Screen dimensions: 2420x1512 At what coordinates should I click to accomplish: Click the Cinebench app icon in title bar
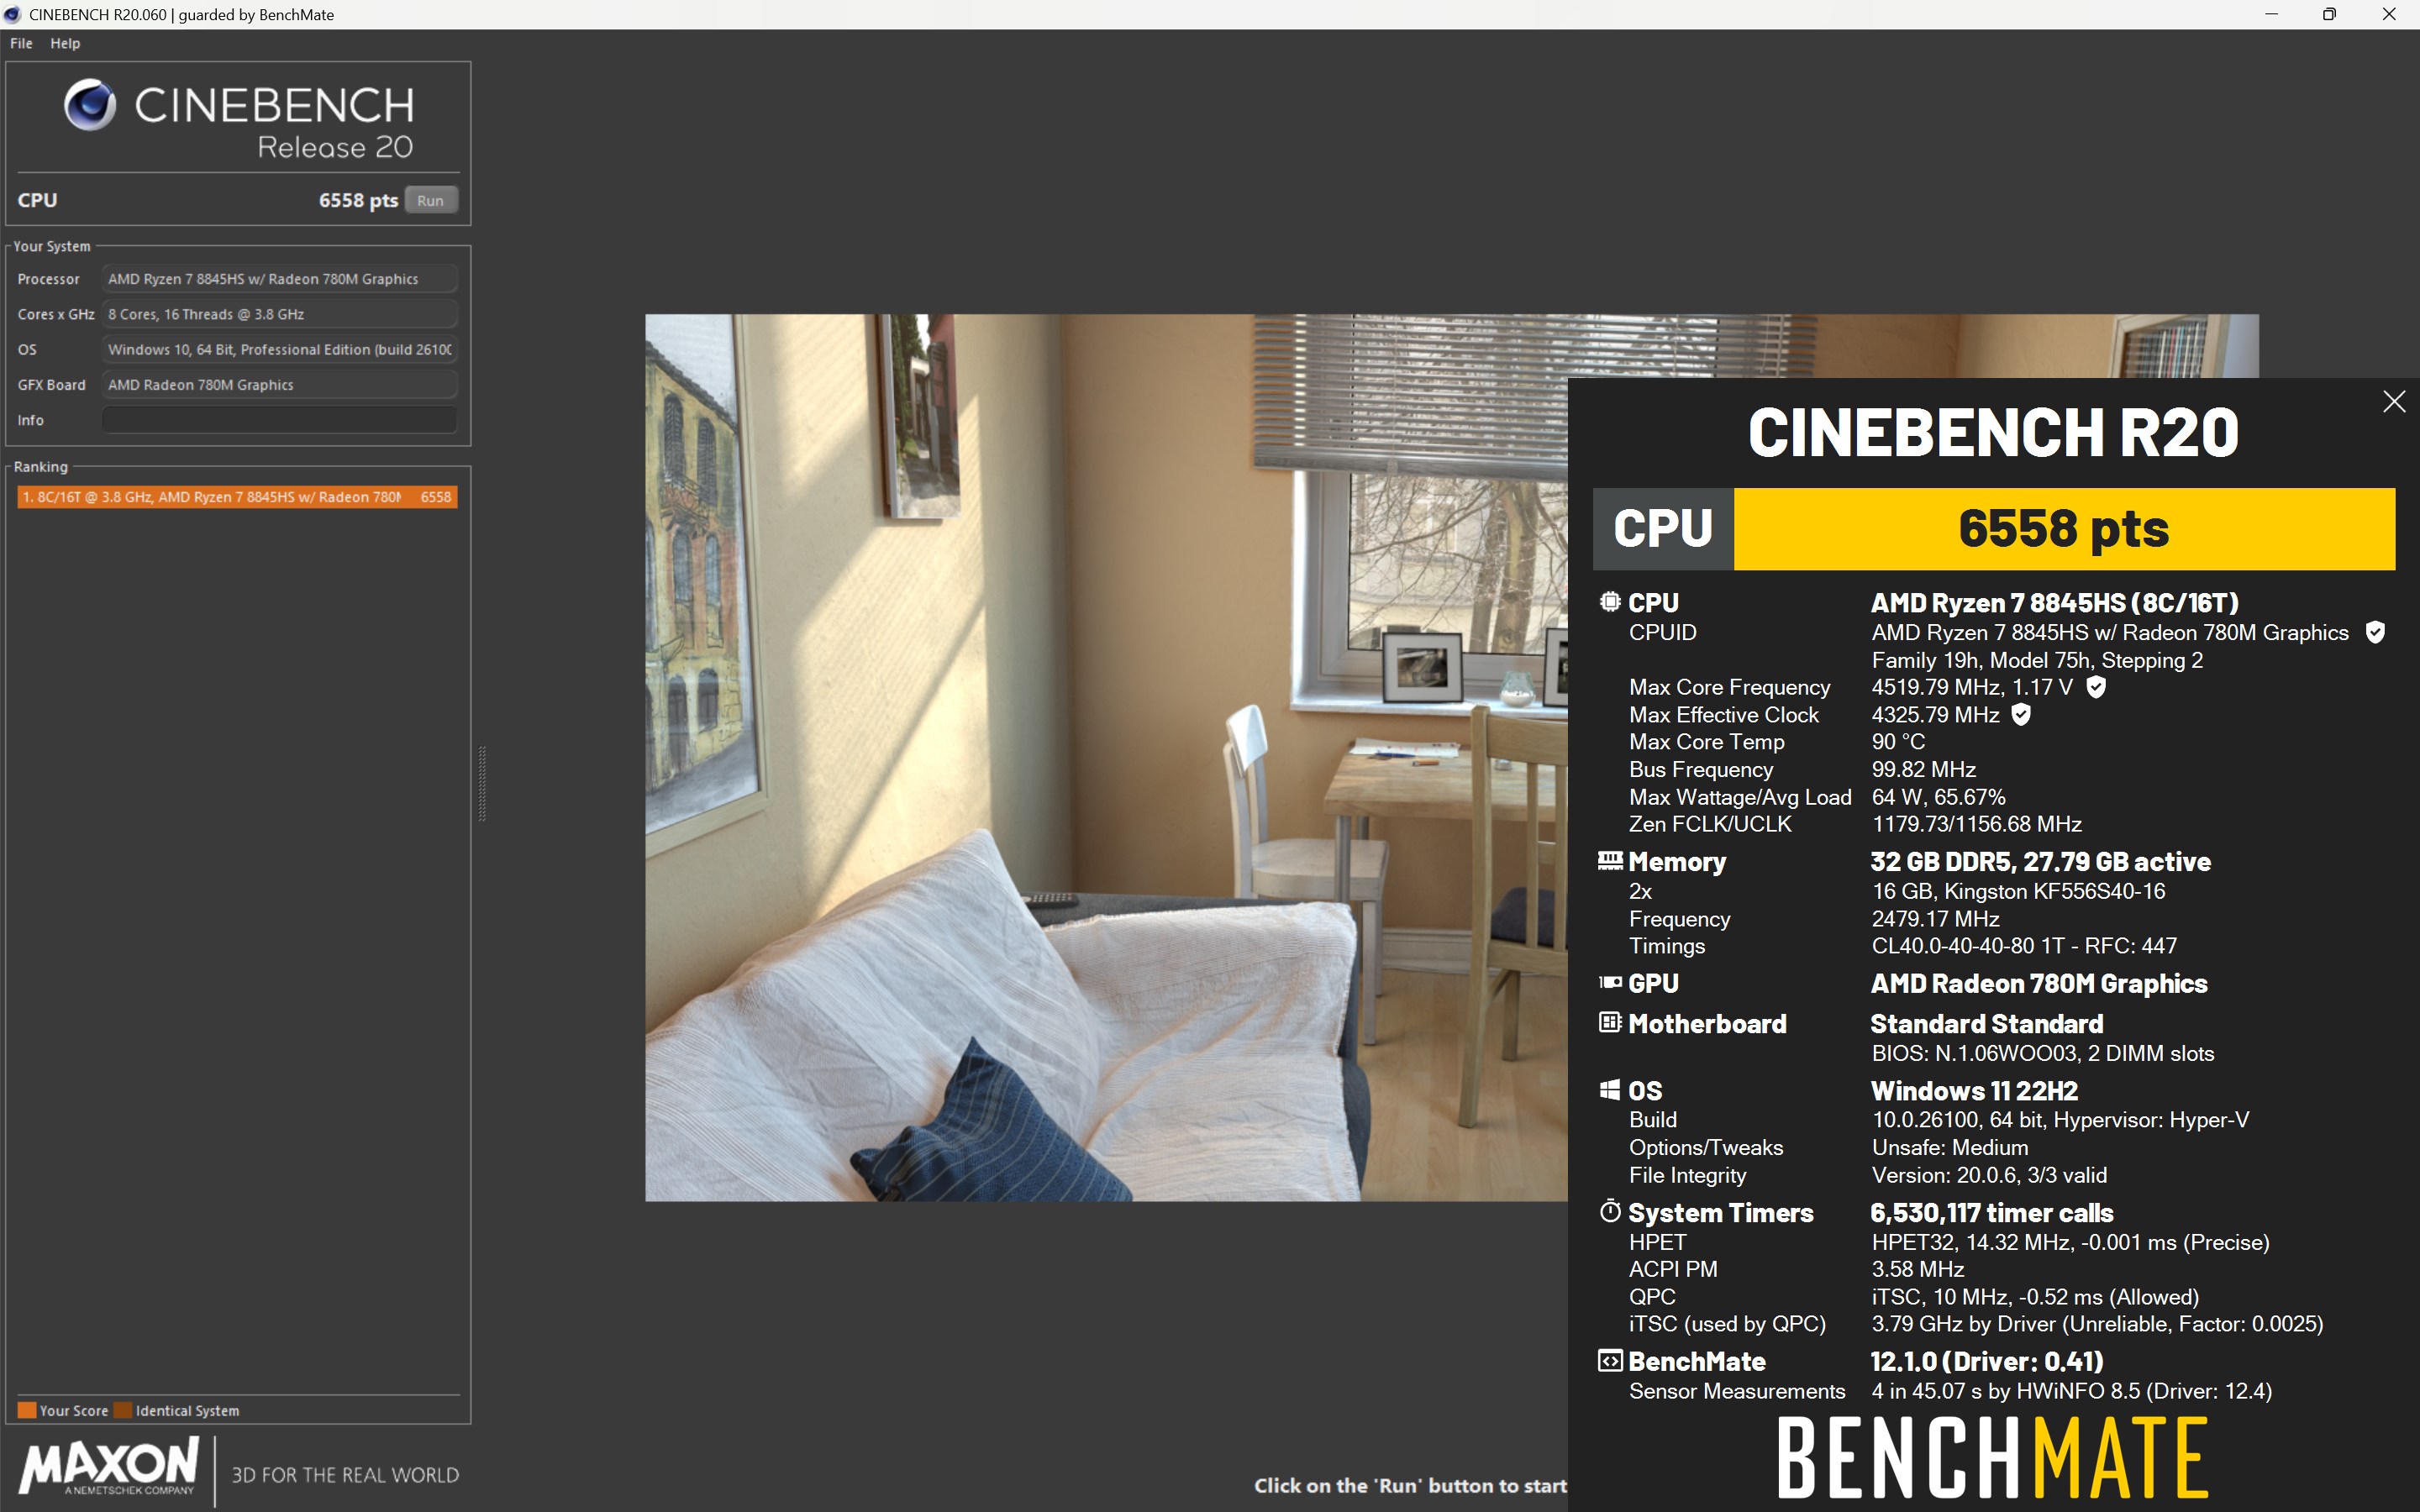pos(13,14)
